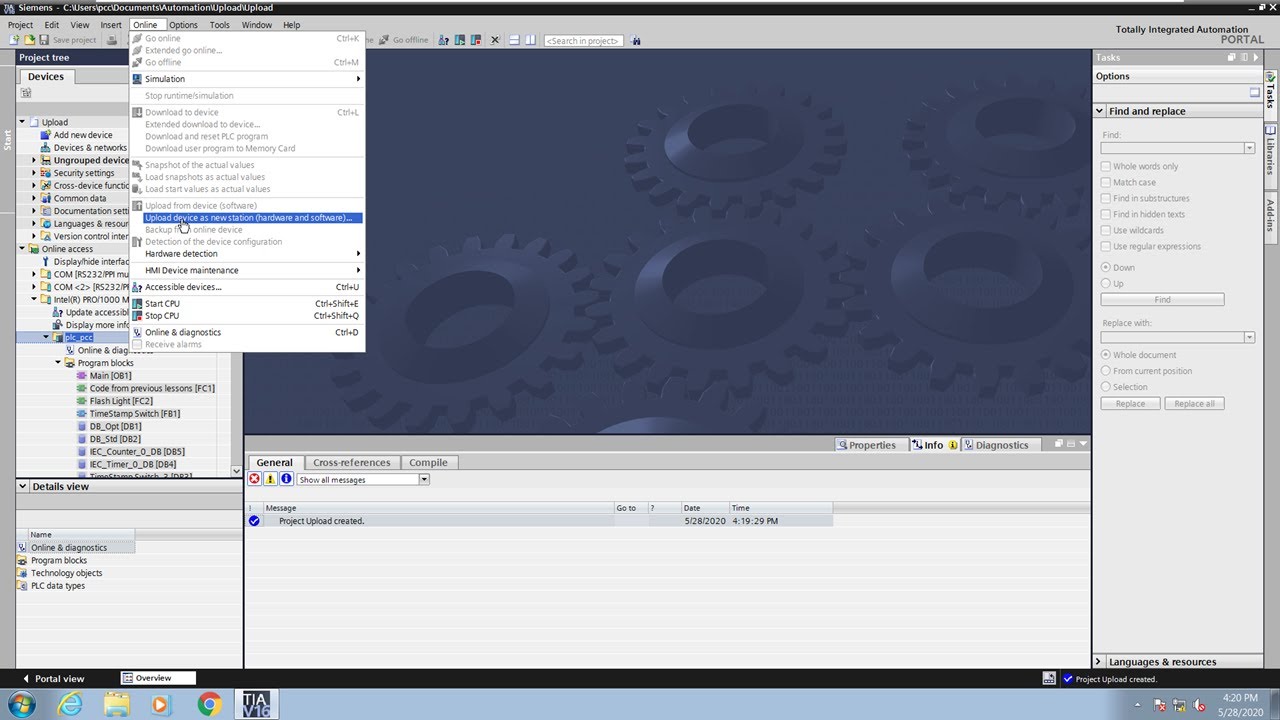Viewport: 1280px width, 720px height.
Task: Collapse the Find and replace section
Action: 1100,111
